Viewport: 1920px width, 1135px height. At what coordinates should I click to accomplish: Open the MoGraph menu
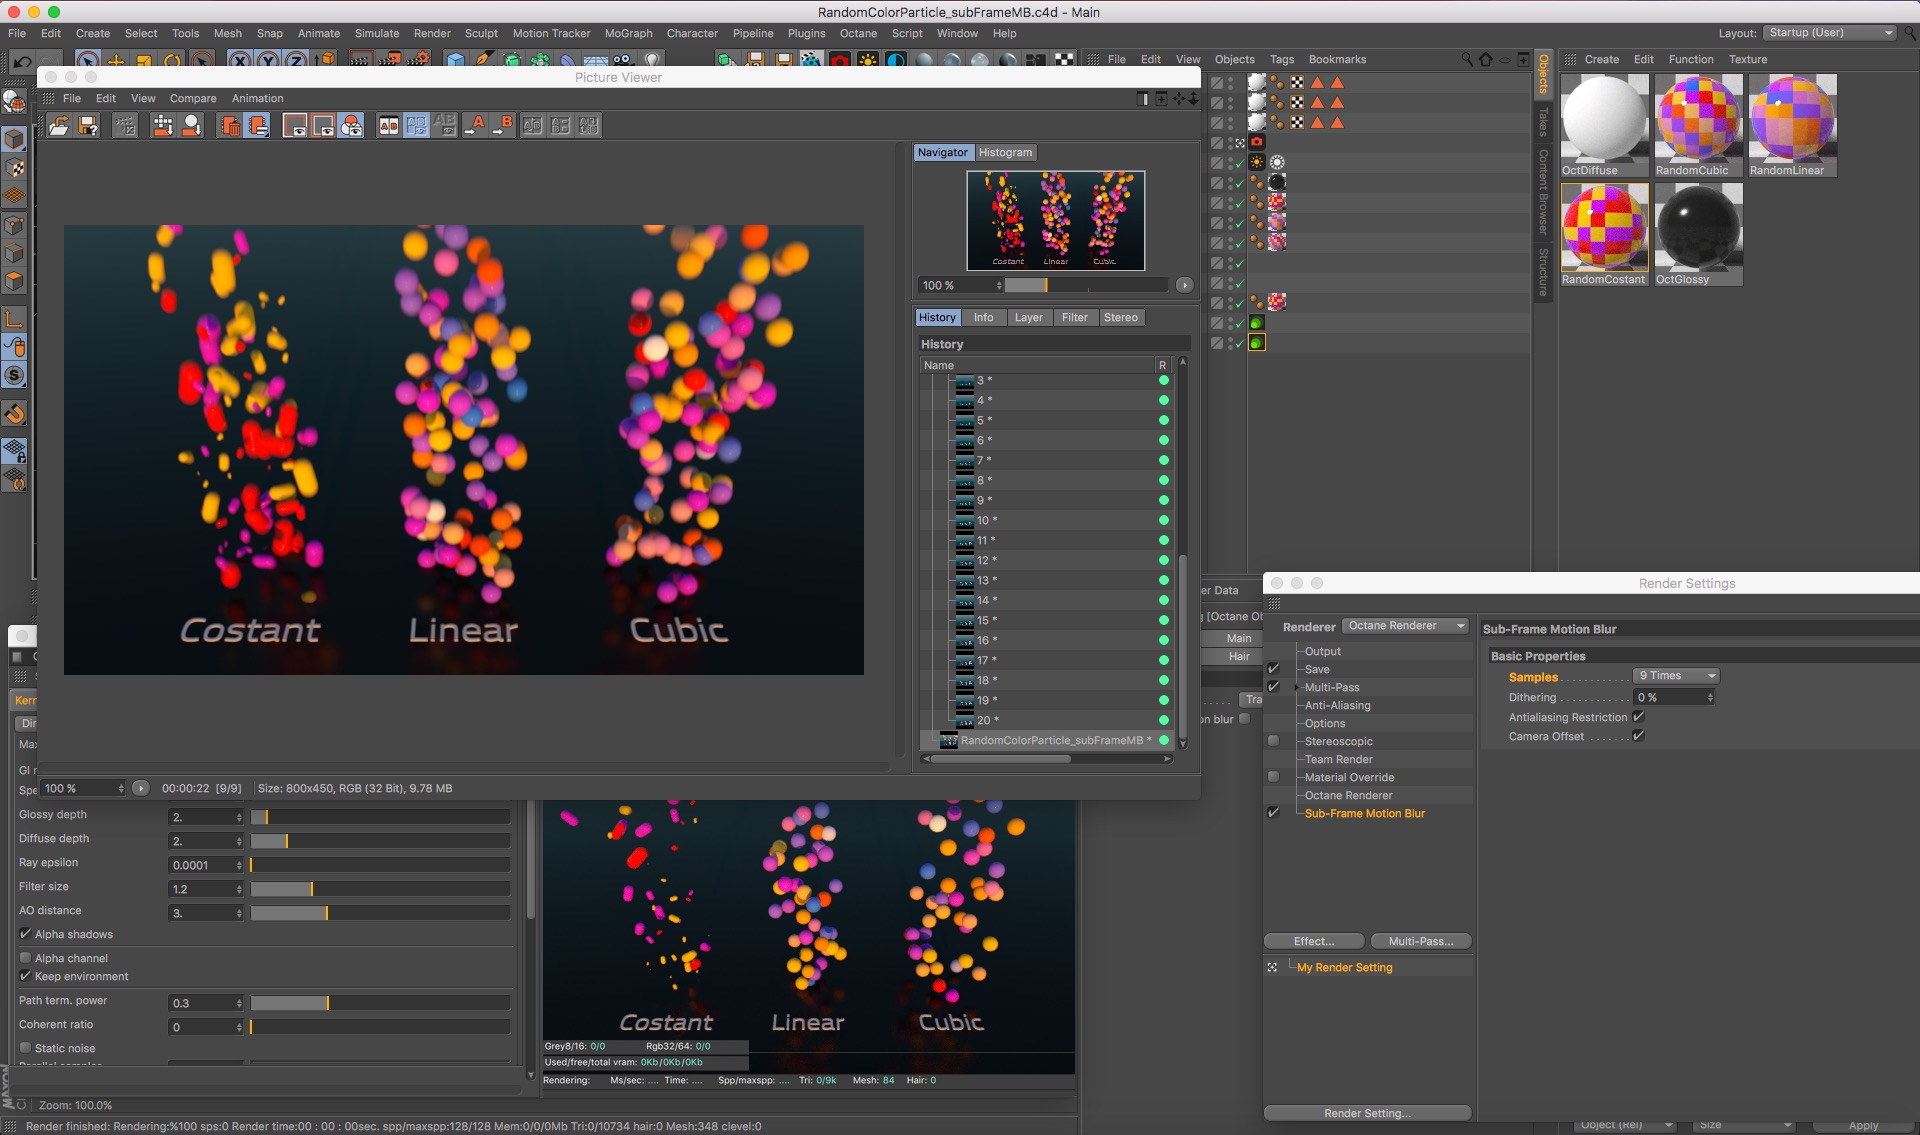coord(628,33)
